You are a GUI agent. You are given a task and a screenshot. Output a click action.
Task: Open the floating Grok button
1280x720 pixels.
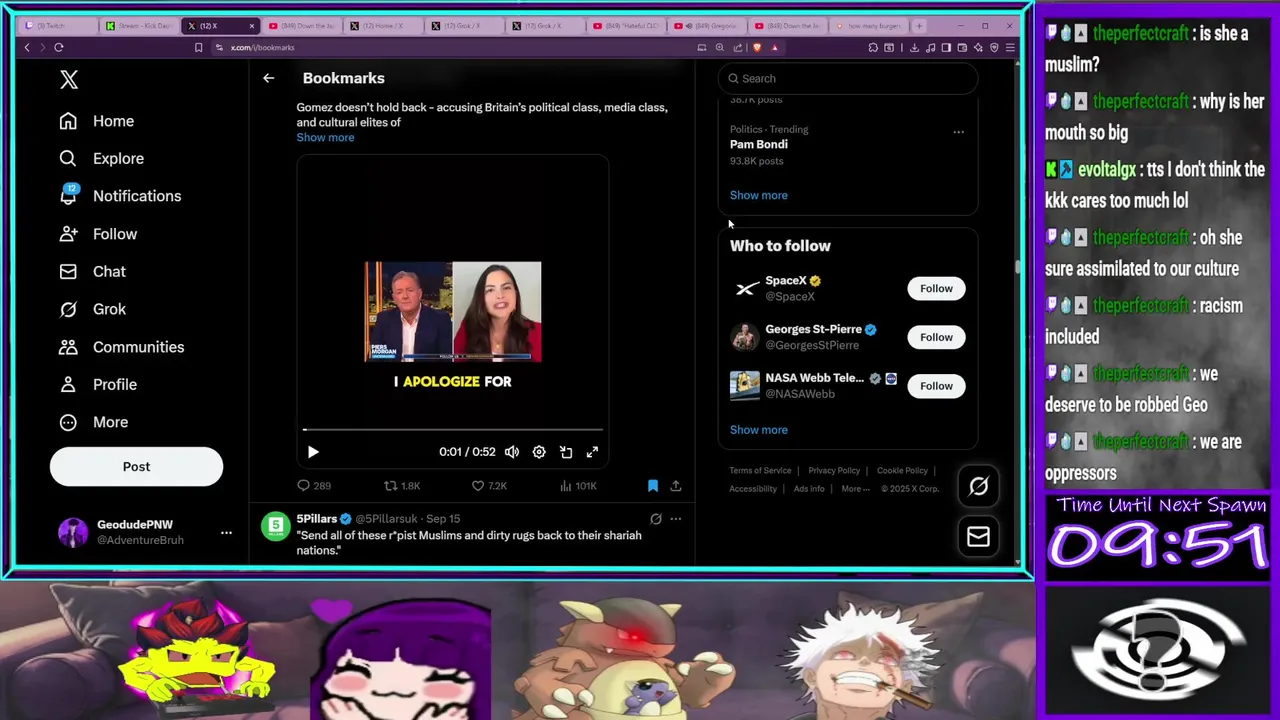[978, 486]
